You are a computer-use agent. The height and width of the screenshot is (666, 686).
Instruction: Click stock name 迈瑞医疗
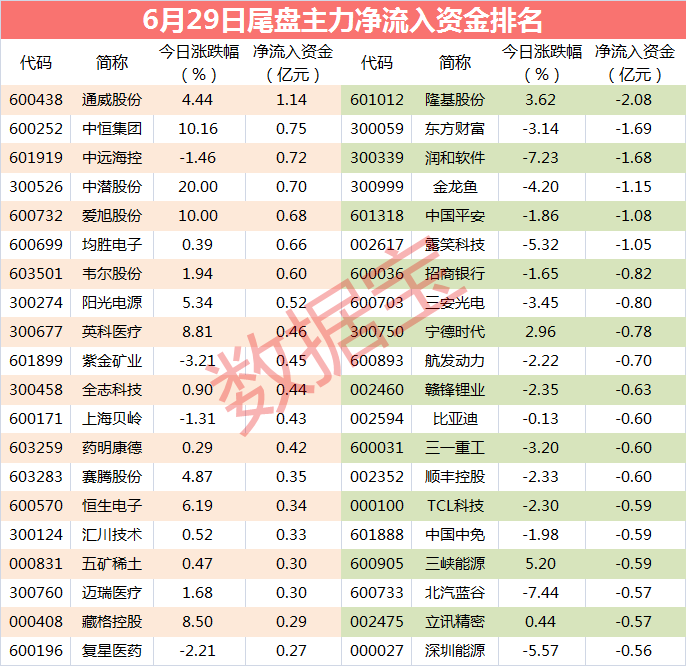(112, 592)
